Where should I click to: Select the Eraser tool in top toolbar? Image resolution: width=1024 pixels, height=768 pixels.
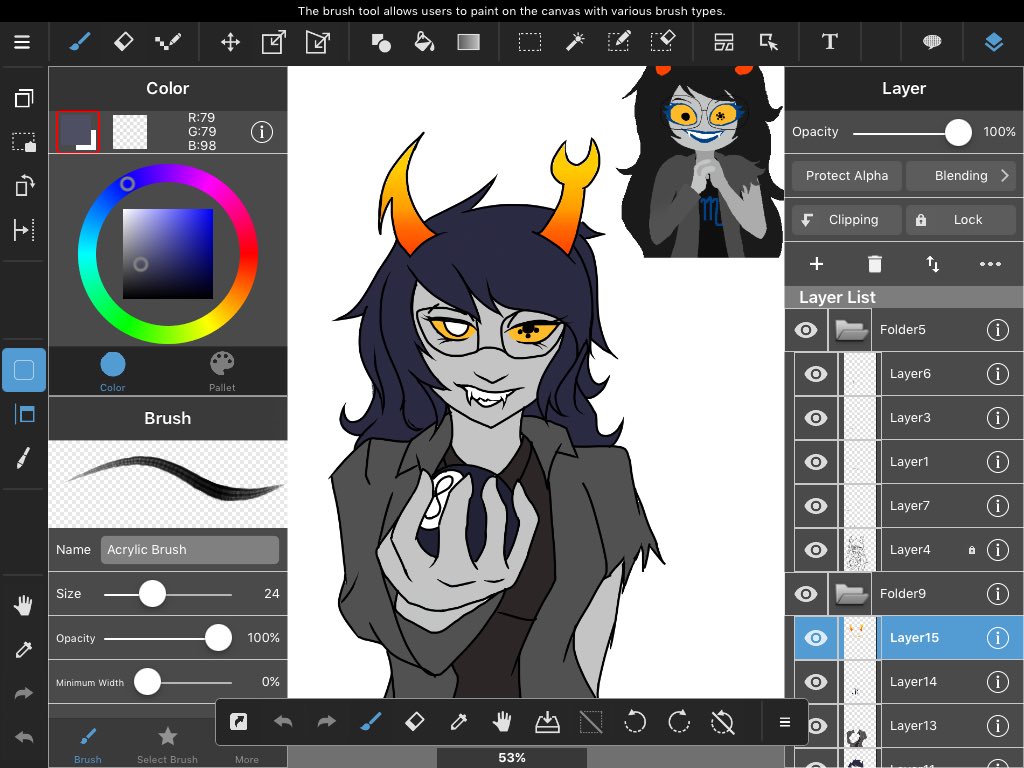coord(123,42)
